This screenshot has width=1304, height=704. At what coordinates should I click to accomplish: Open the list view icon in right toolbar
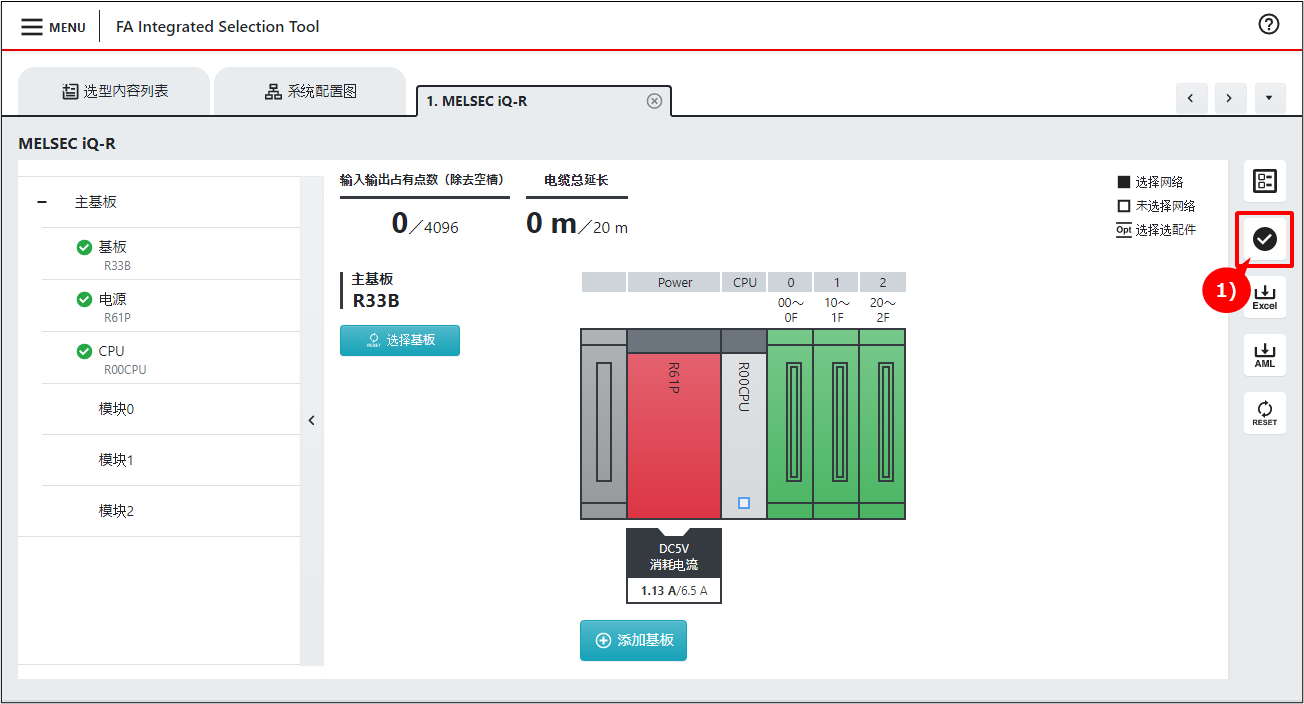coord(1264,181)
